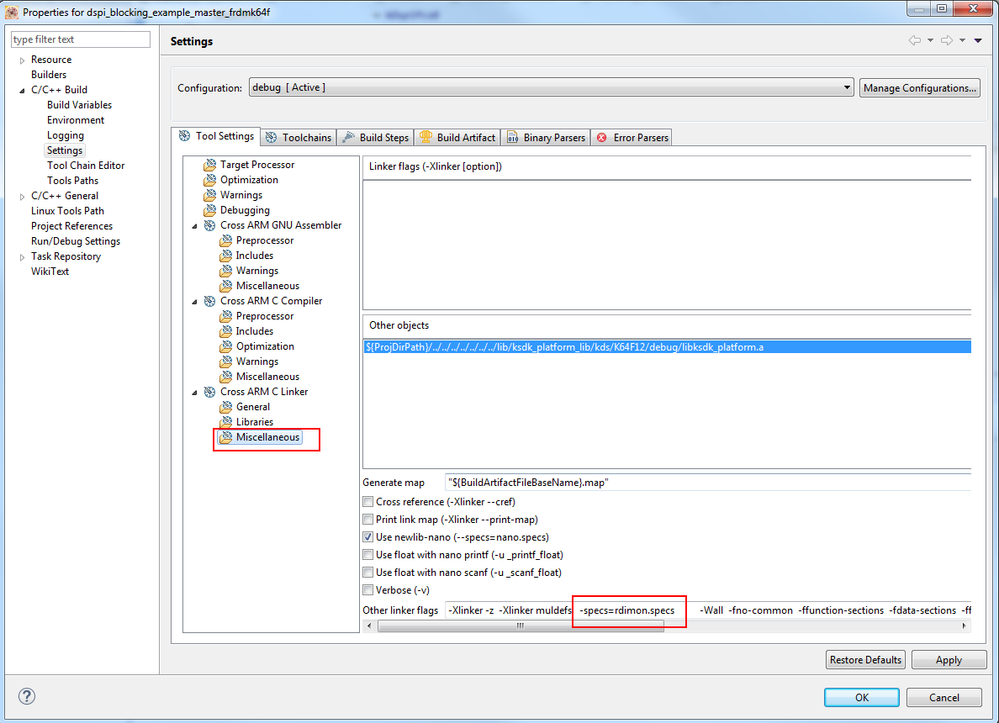Switch to the Build Steps tab

[x=376, y=138]
